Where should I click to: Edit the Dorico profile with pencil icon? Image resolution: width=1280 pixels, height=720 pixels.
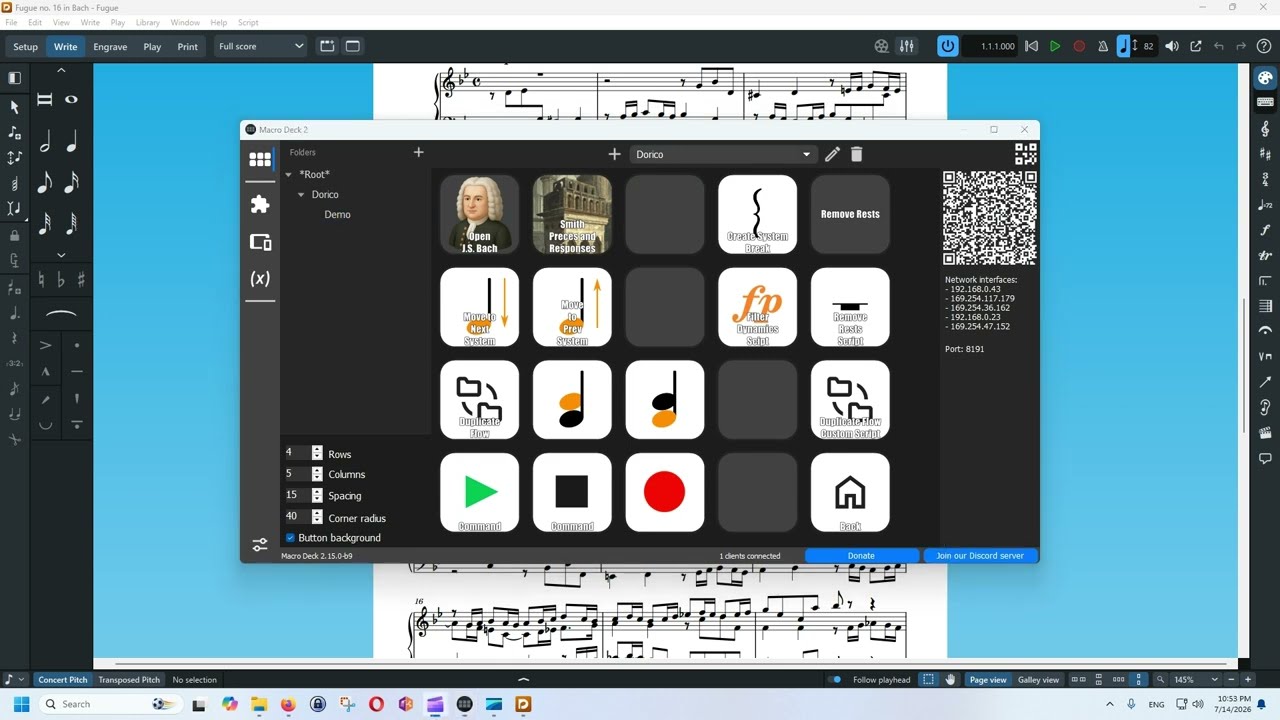[x=832, y=154]
